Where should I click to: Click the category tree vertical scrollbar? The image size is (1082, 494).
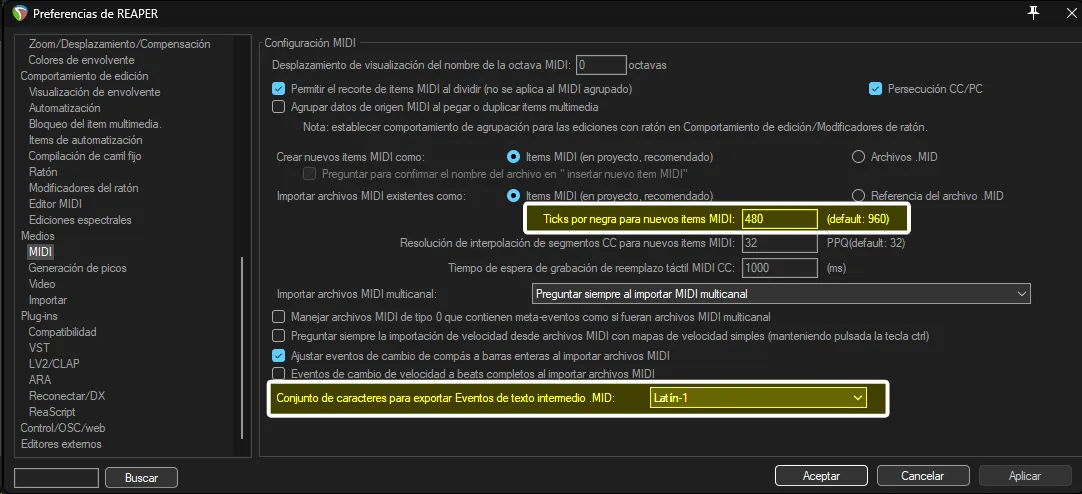pos(242,348)
